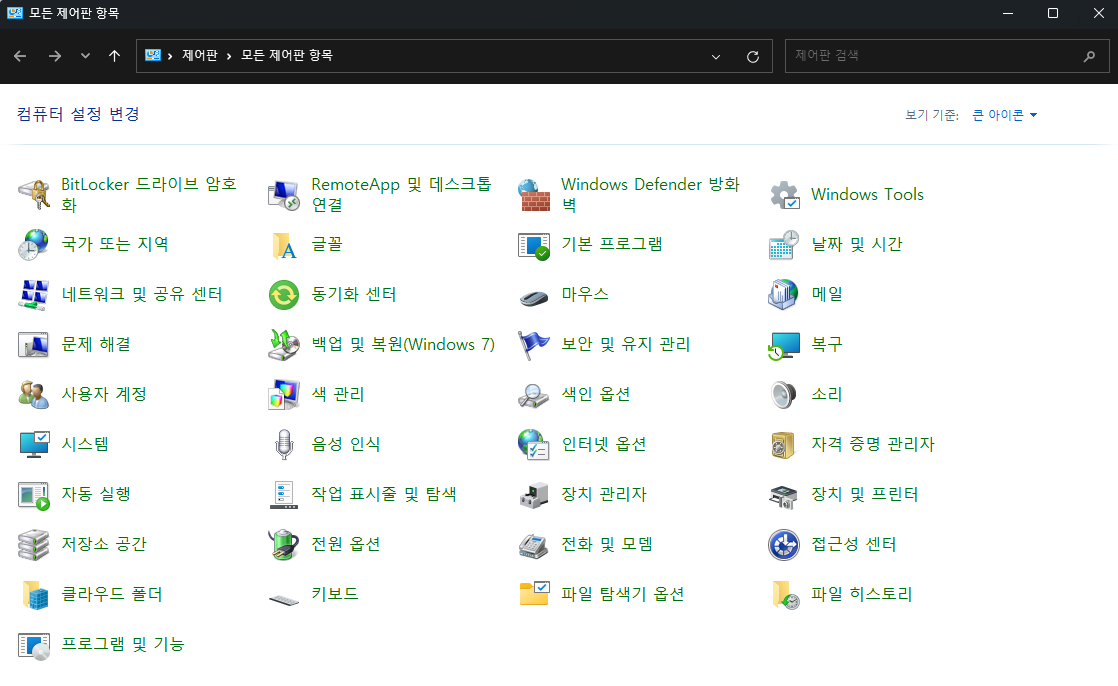Open the recent locations dropdown arrow
The image size is (1118, 686).
tap(86, 56)
